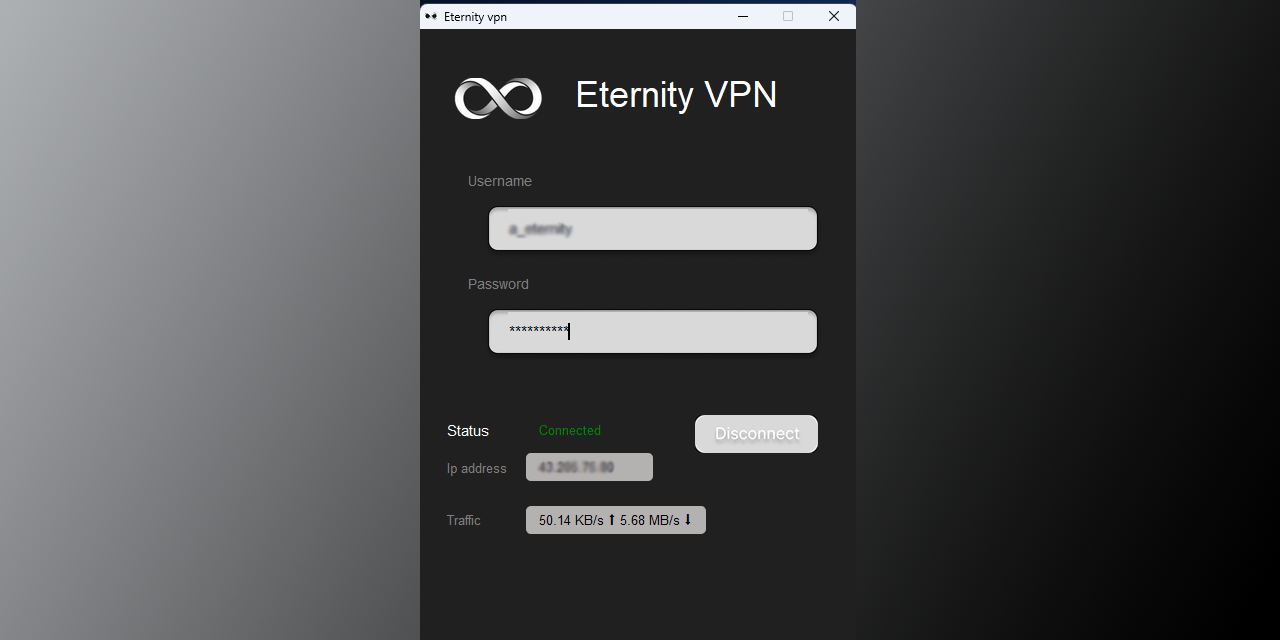The width and height of the screenshot is (1280, 640).
Task: Click the infinity logo icon
Action: coord(498,97)
